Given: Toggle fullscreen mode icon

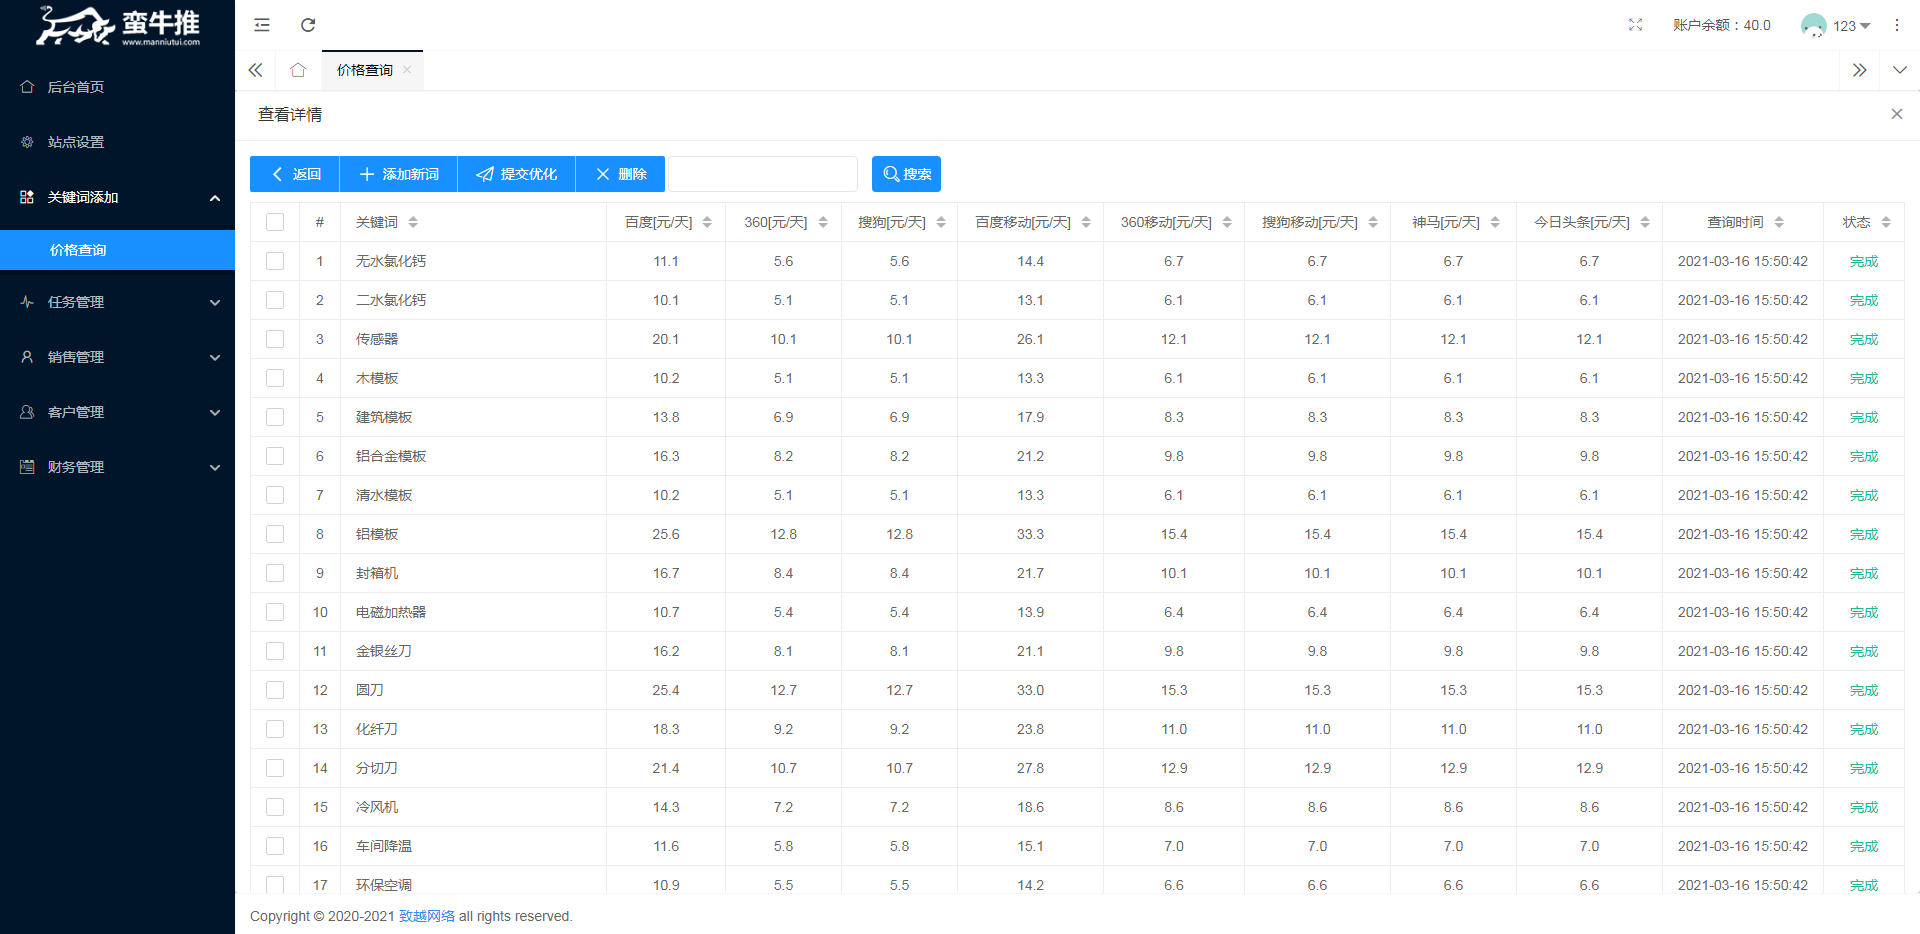Looking at the screenshot, I should 1635,25.
